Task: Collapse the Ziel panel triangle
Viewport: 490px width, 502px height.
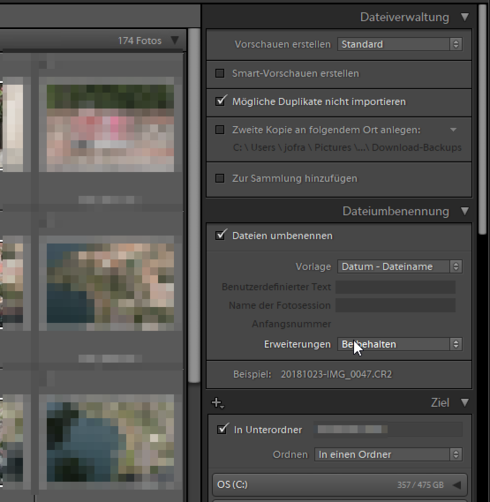Action: tap(465, 402)
